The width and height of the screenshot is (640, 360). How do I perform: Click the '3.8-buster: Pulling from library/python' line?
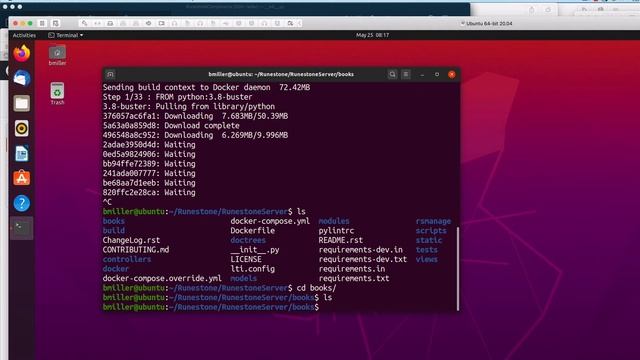click(x=189, y=107)
